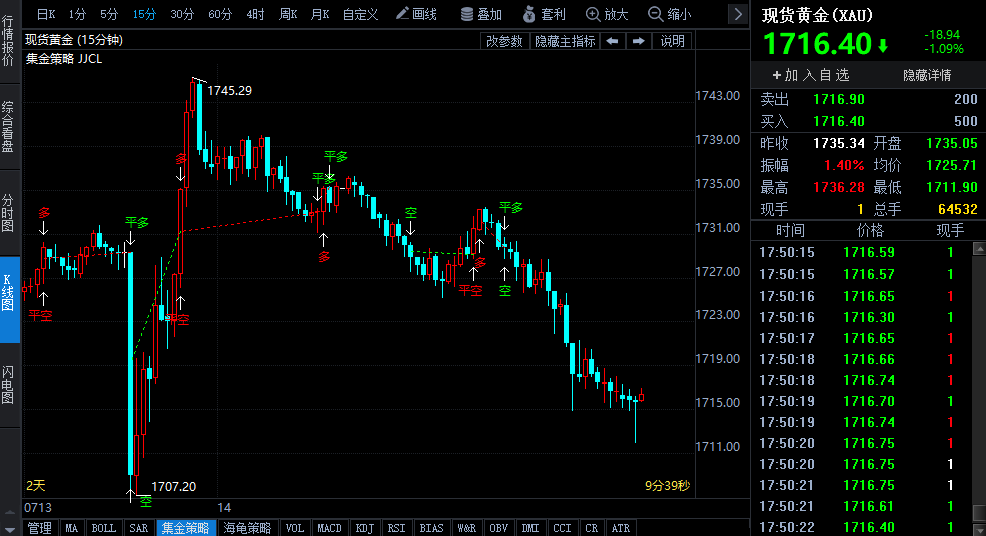Switch to 1分 chart period
The width and height of the screenshot is (986, 536).
coord(77,14)
